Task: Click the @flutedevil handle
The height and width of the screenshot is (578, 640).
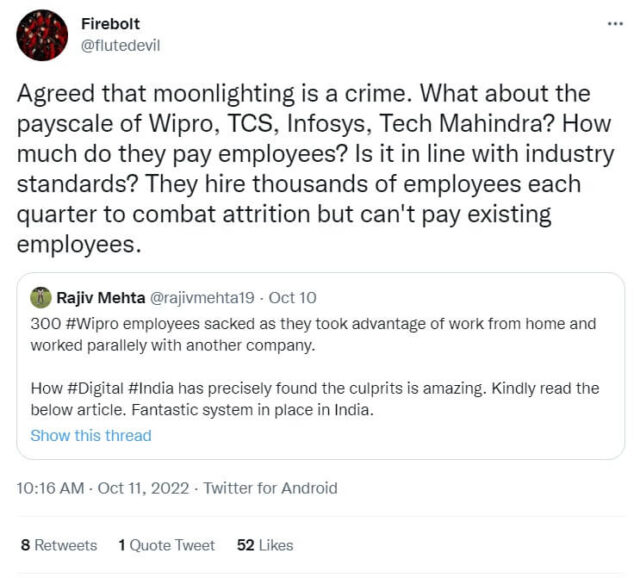Action: [x=120, y=44]
